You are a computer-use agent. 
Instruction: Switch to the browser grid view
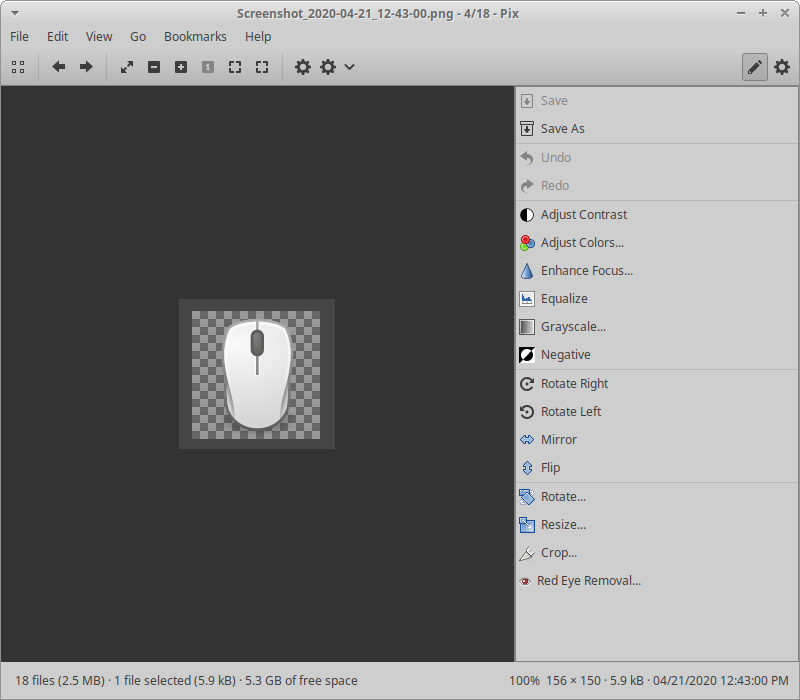click(x=18, y=67)
